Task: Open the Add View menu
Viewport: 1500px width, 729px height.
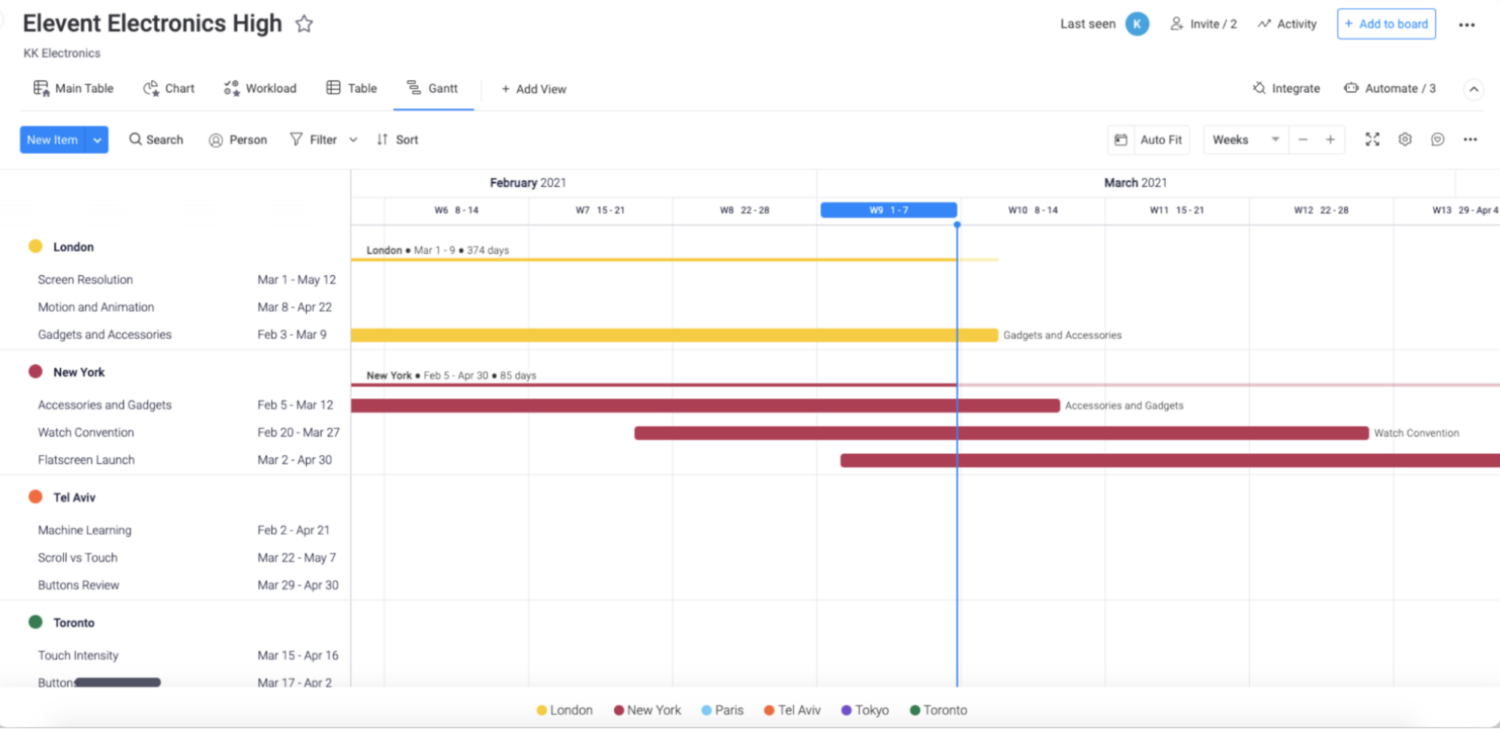Action: (x=534, y=88)
